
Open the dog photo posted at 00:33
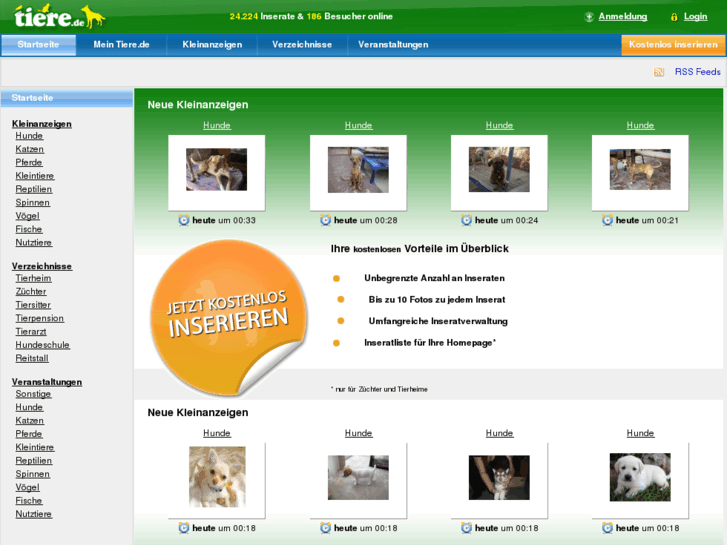click(x=217, y=170)
